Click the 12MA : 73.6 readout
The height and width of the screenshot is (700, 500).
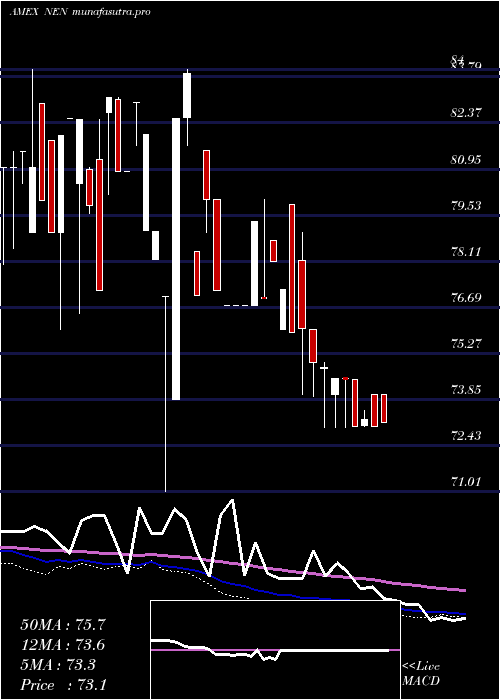(63, 645)
